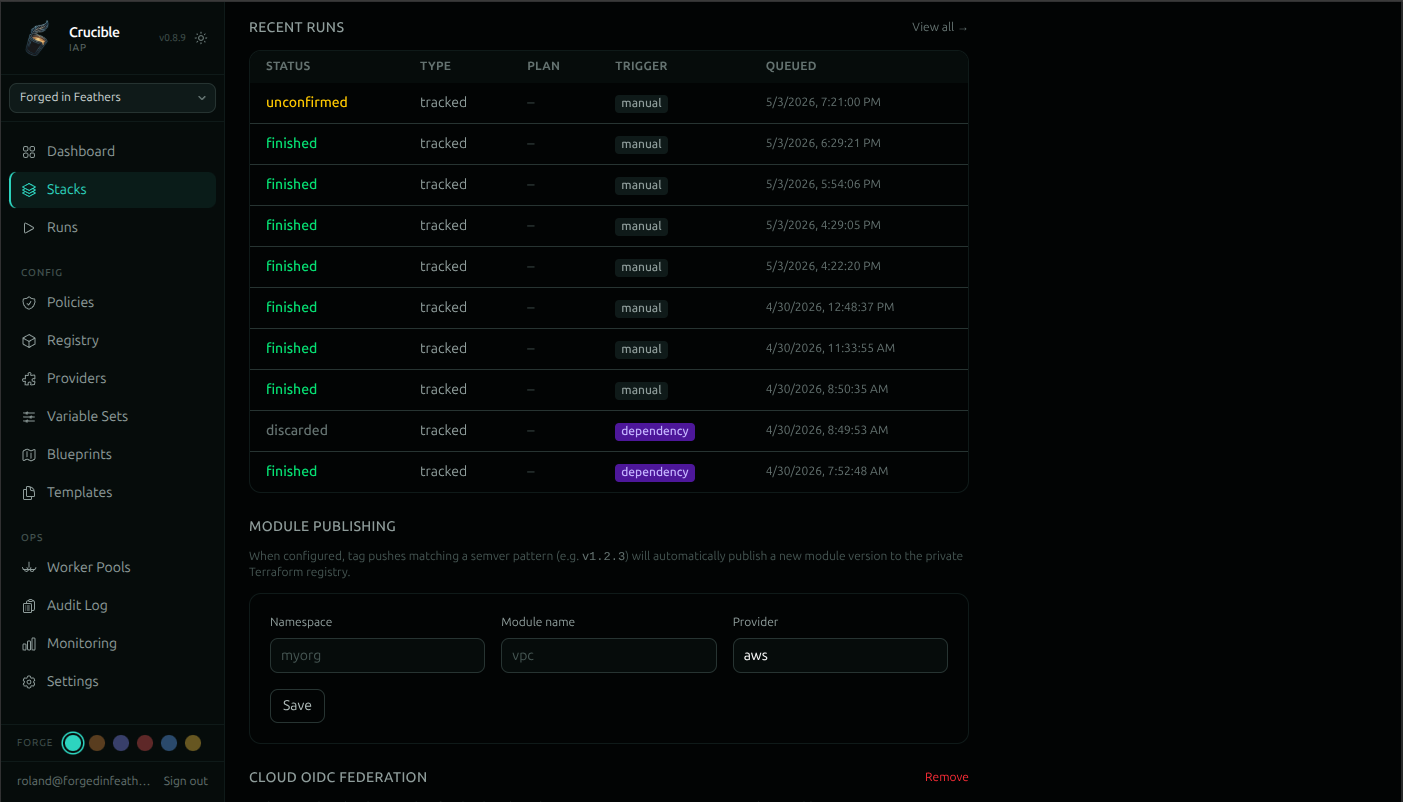
Task: Click the Policies shield icon
Action: [x=29, y=302]
